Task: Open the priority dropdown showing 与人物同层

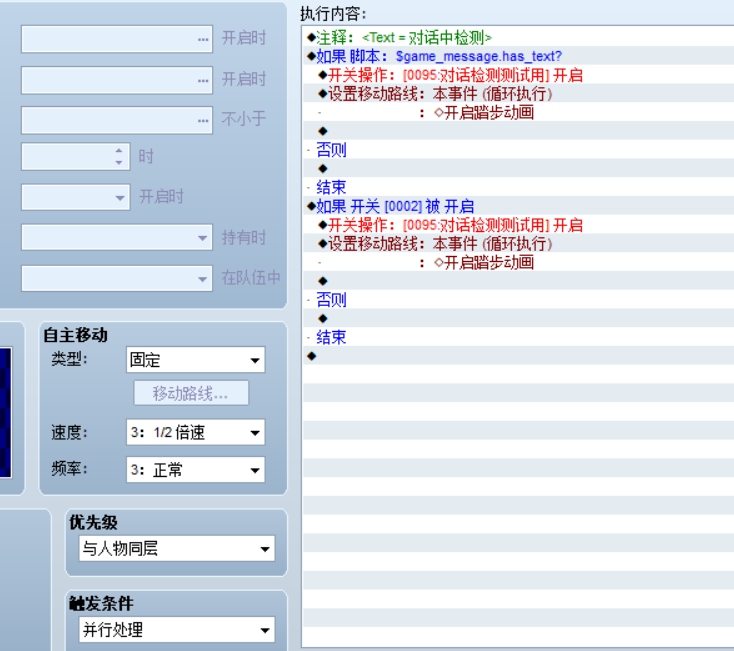Action: [177, 548]
